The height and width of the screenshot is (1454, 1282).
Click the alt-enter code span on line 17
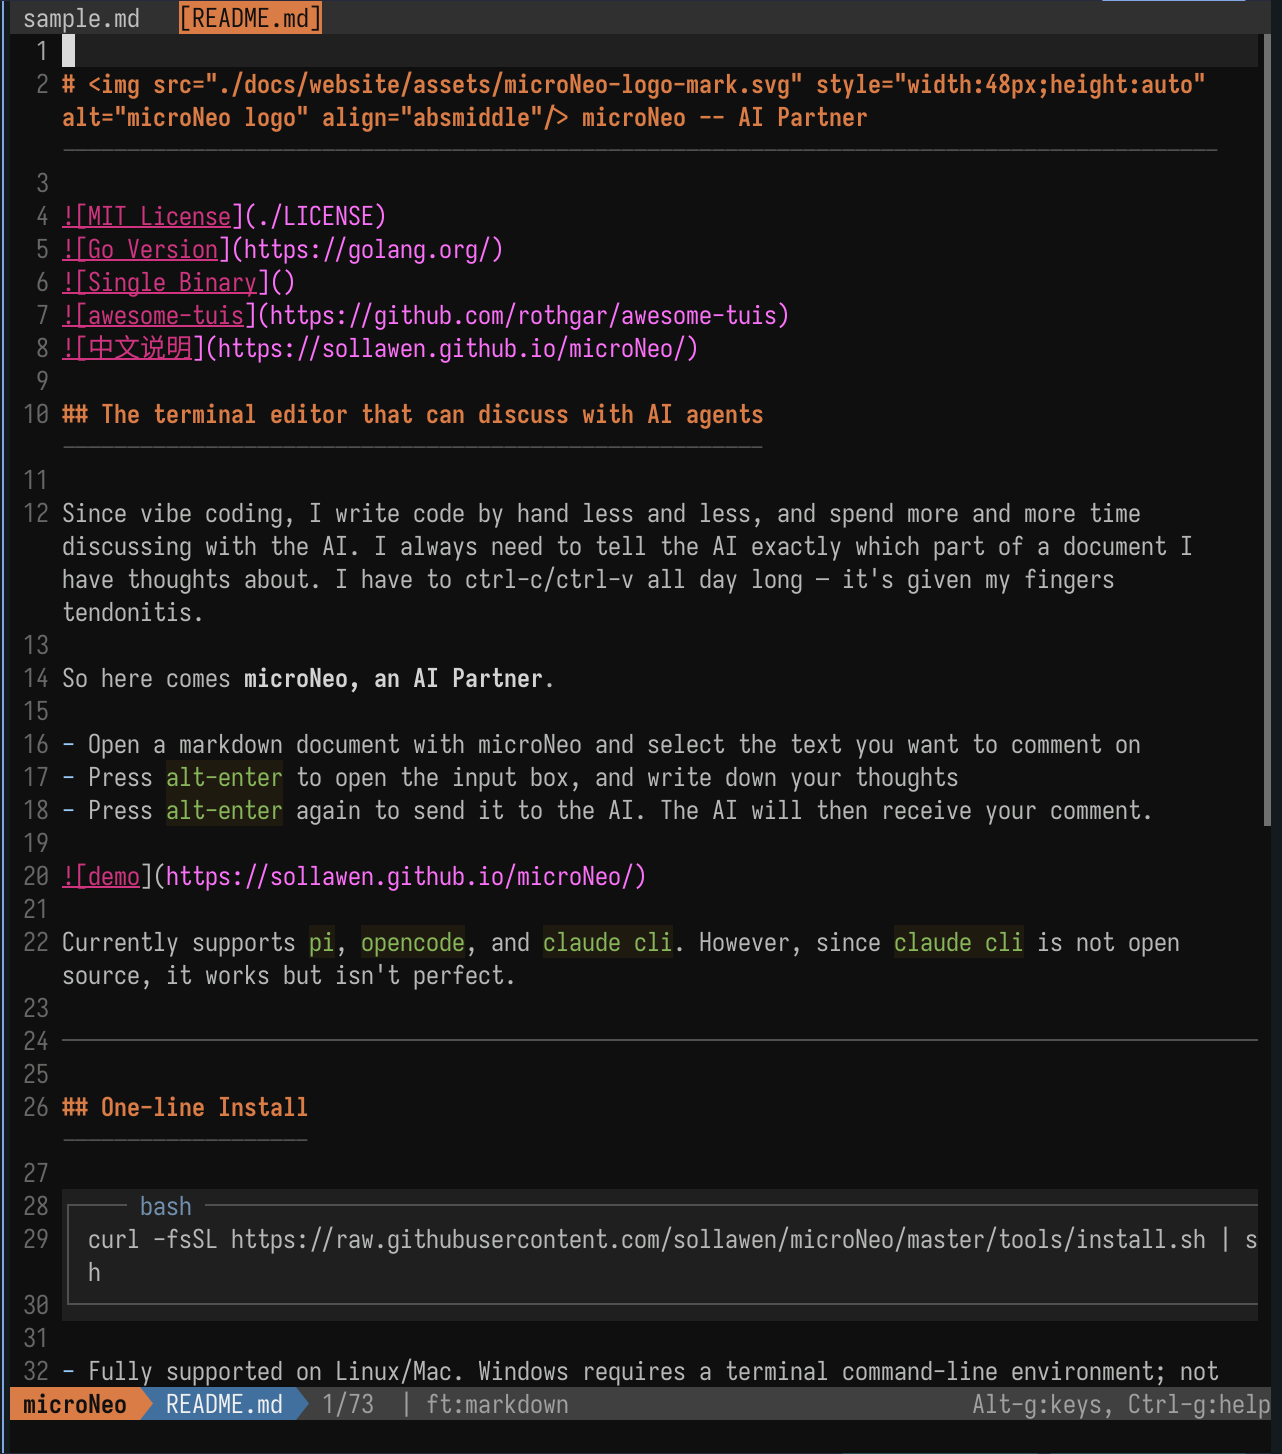(x=224, y=777)
